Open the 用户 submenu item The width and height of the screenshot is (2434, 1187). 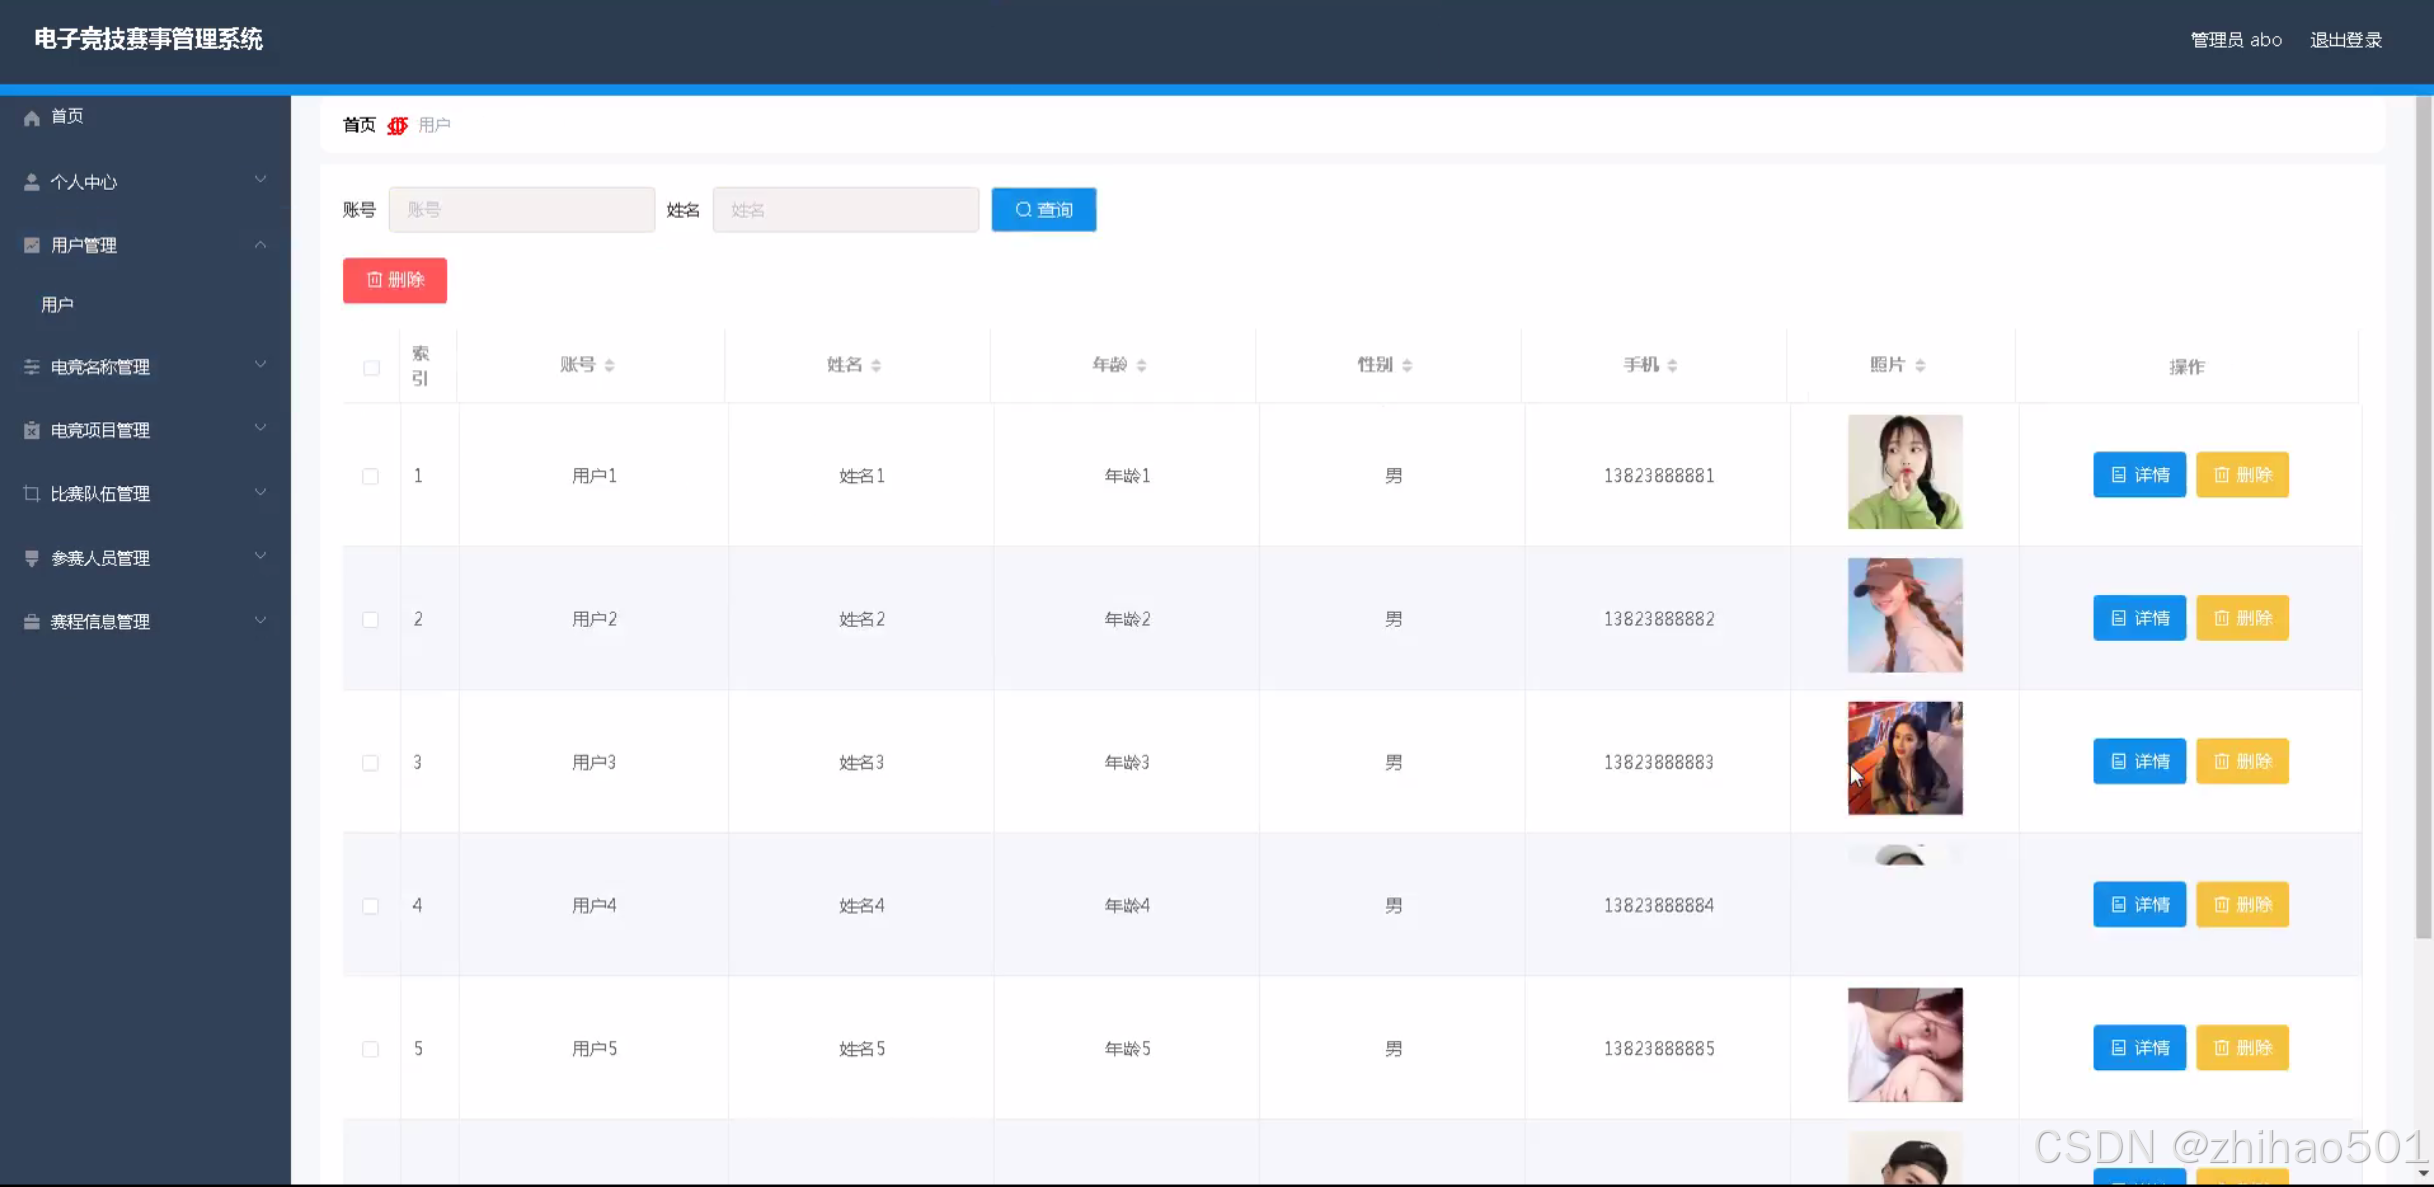[57, 305]
